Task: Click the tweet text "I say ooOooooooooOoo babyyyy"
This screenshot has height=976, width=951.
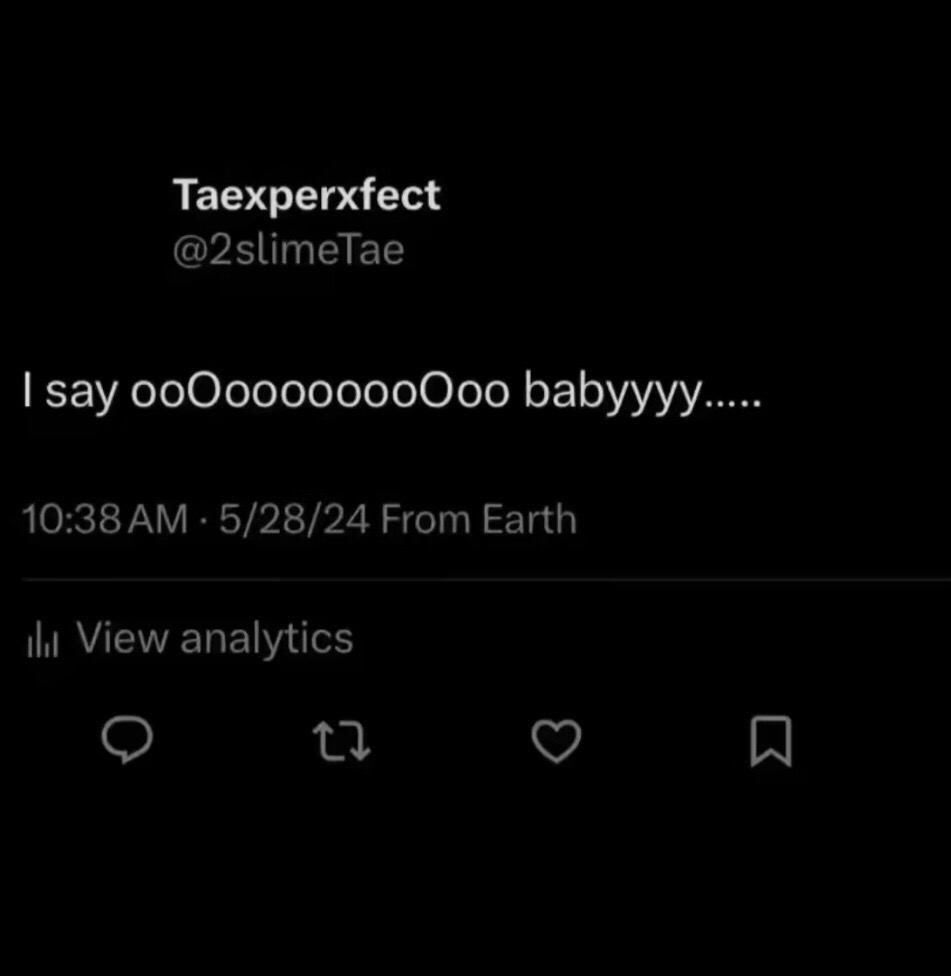Action: 390,394
